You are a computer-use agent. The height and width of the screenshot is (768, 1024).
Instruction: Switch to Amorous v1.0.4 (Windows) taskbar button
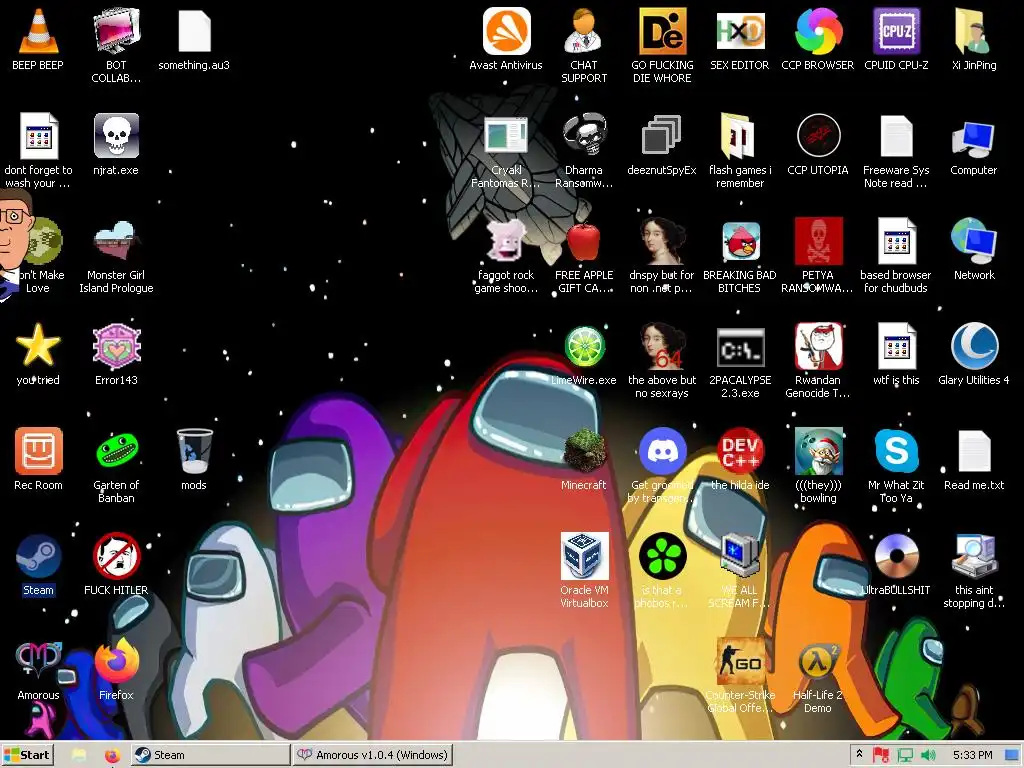pos(372,755)
